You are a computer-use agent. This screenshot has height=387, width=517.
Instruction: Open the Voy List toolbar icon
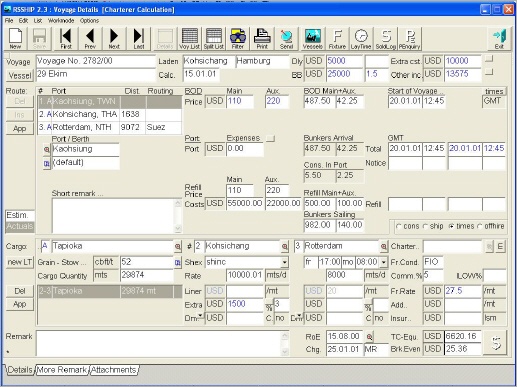(189, 39)
